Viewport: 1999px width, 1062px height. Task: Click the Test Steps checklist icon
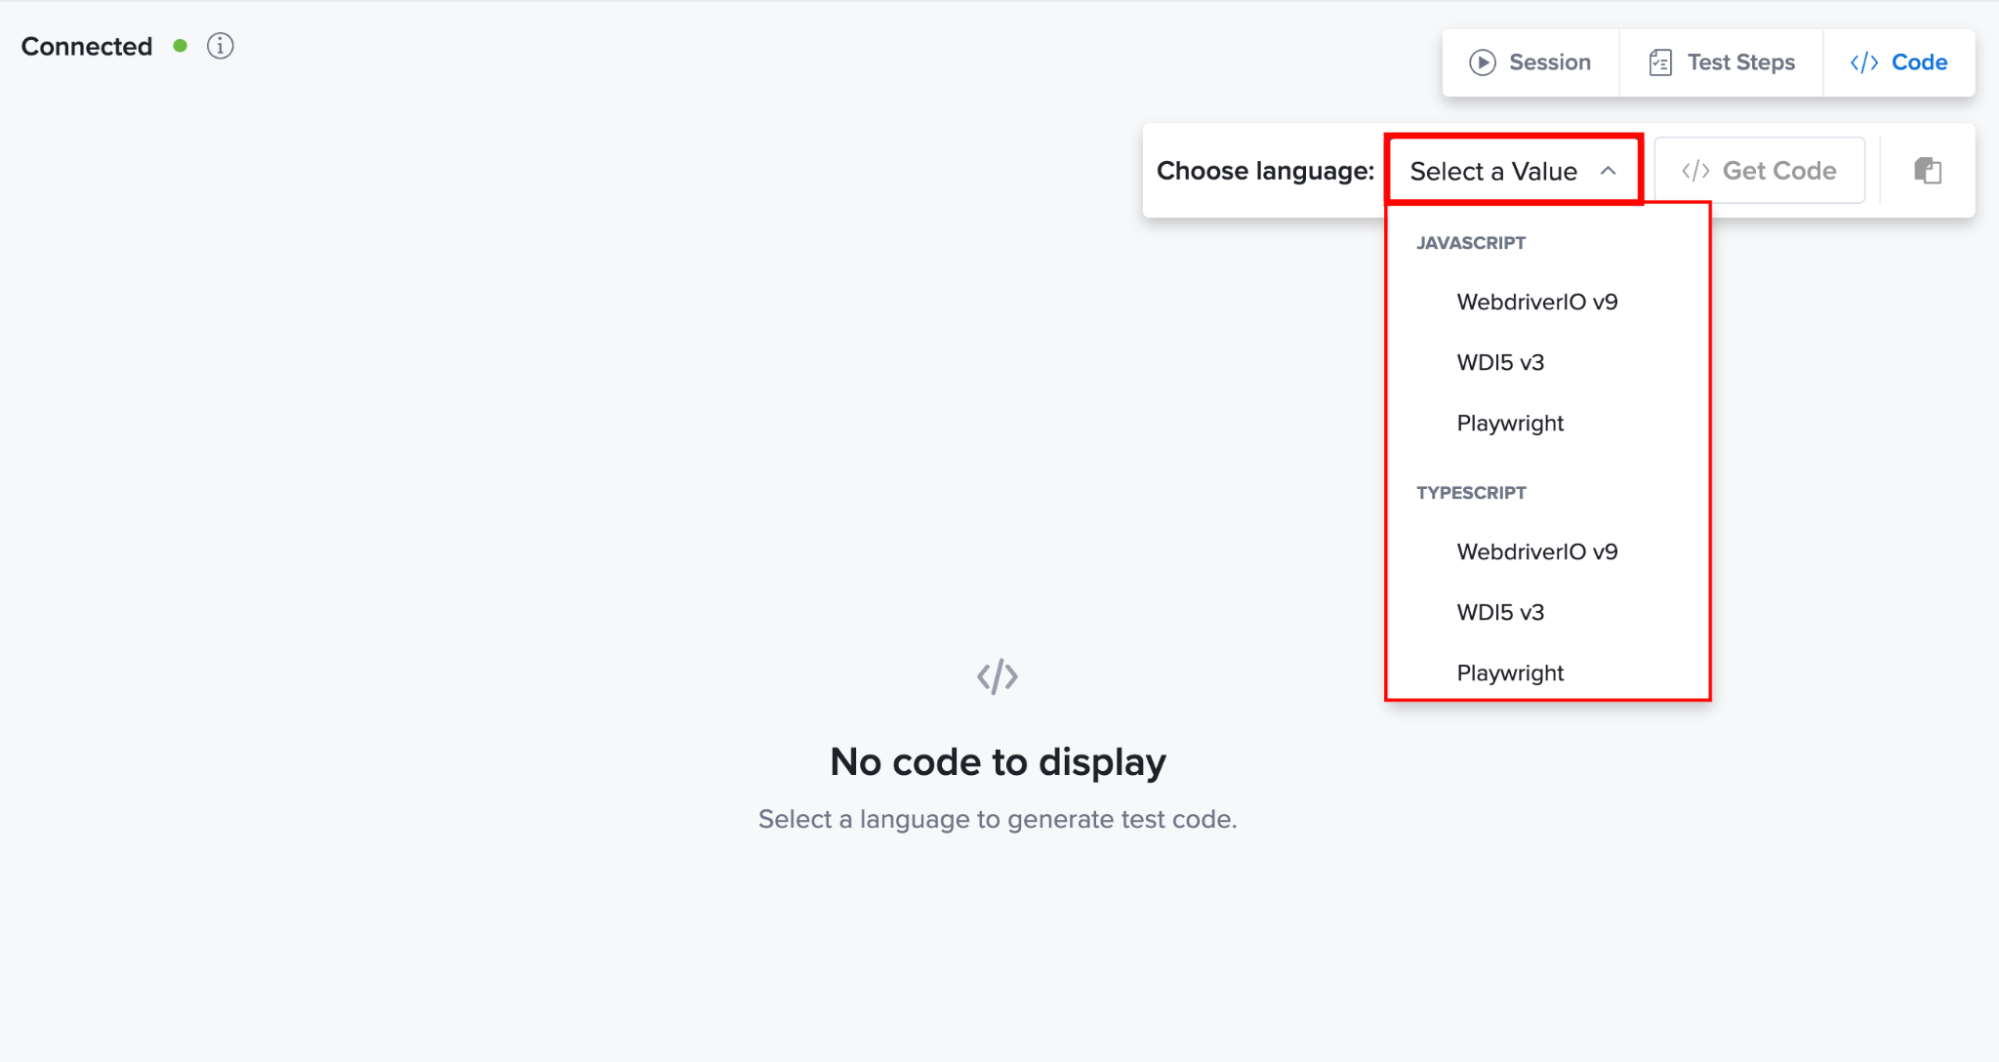(1660, 62)
